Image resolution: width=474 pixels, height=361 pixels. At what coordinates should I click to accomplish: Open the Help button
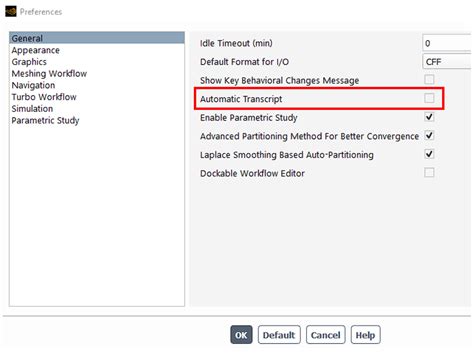365,335
